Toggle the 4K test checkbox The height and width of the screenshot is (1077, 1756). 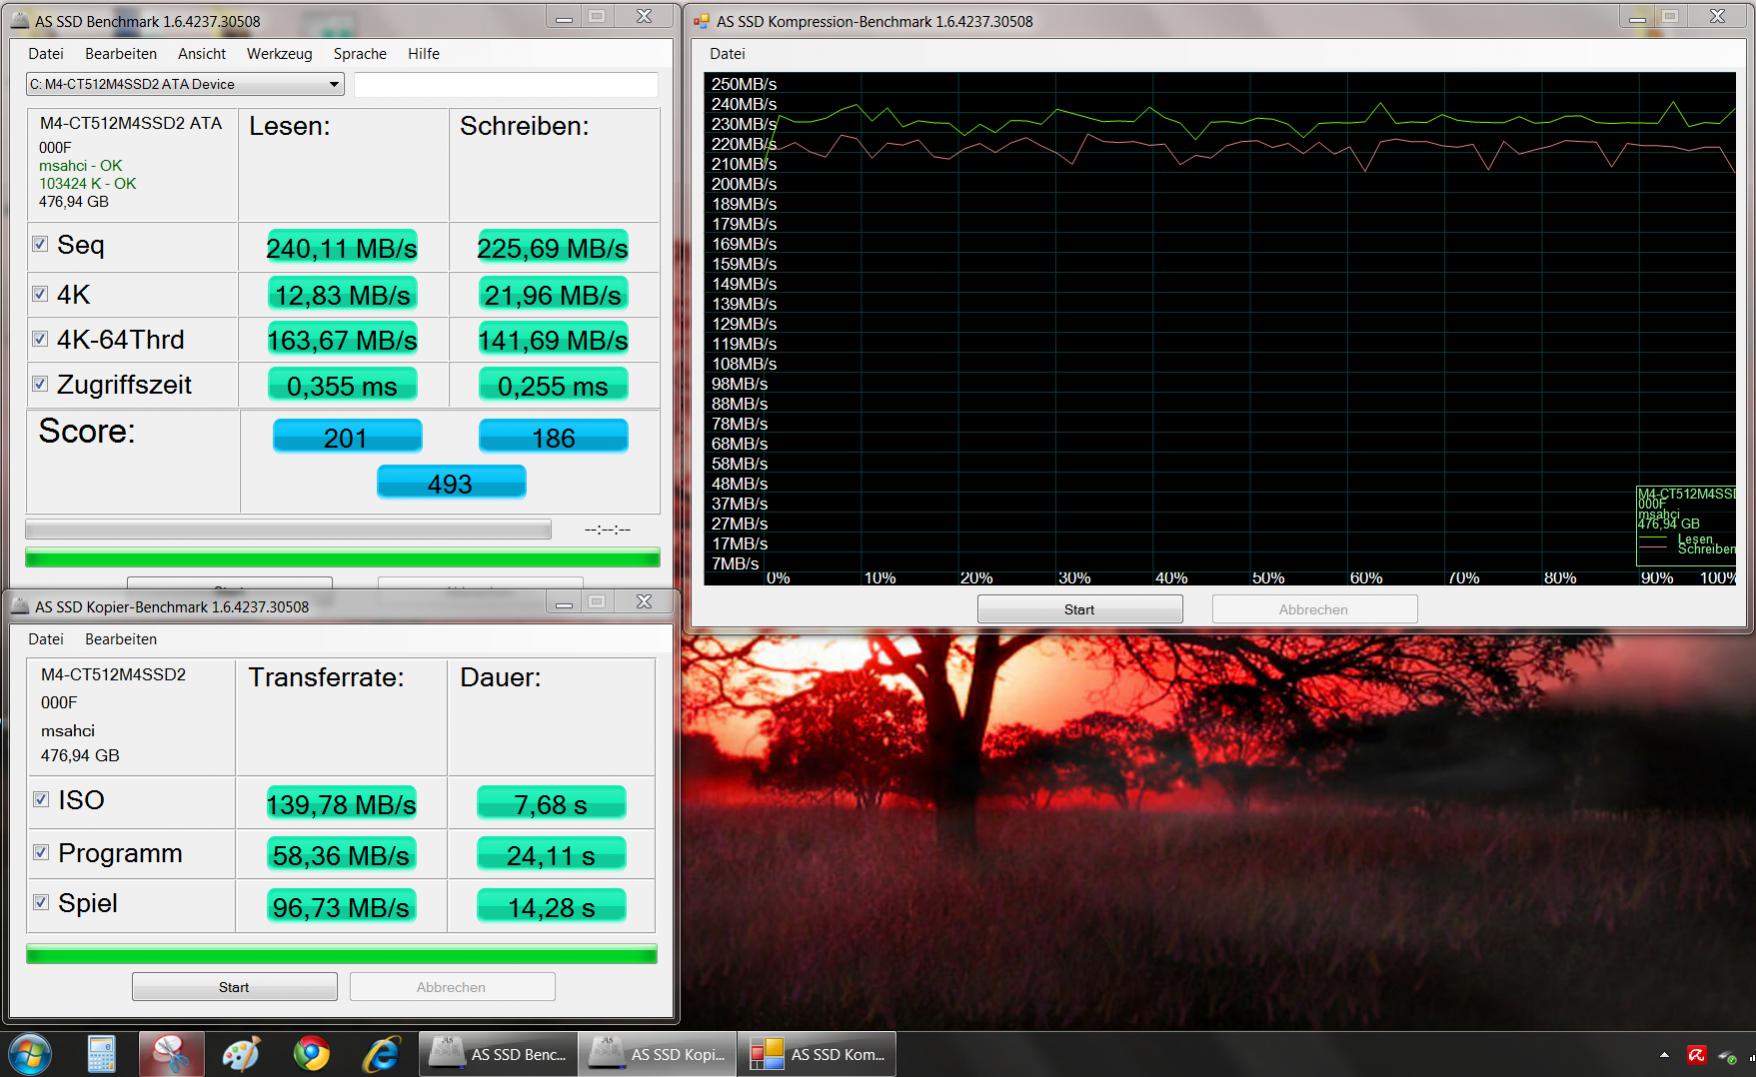tap(40, 294)
